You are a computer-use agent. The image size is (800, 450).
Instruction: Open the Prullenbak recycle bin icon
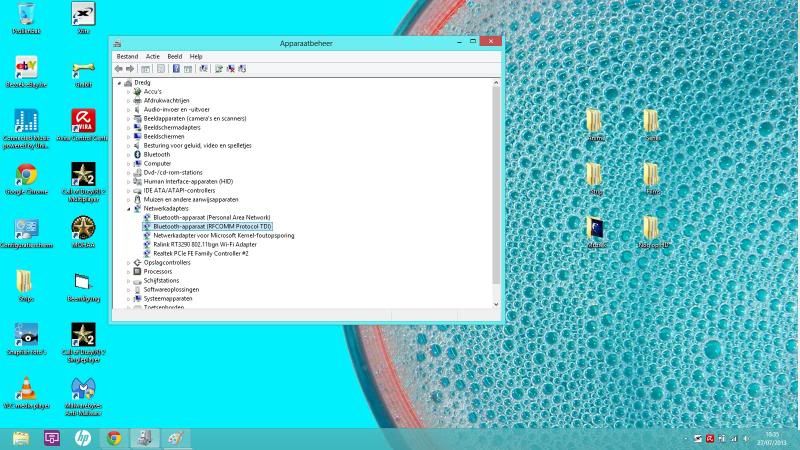click(26, 14)
